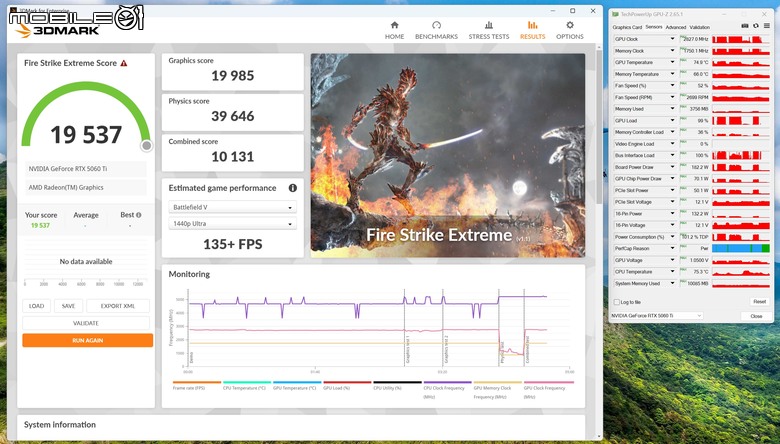The height and width of the screenshot is (444, 780).
Task: Click the warning triangle beside Fire Strike Extreme Score
Action: [124, 63]
